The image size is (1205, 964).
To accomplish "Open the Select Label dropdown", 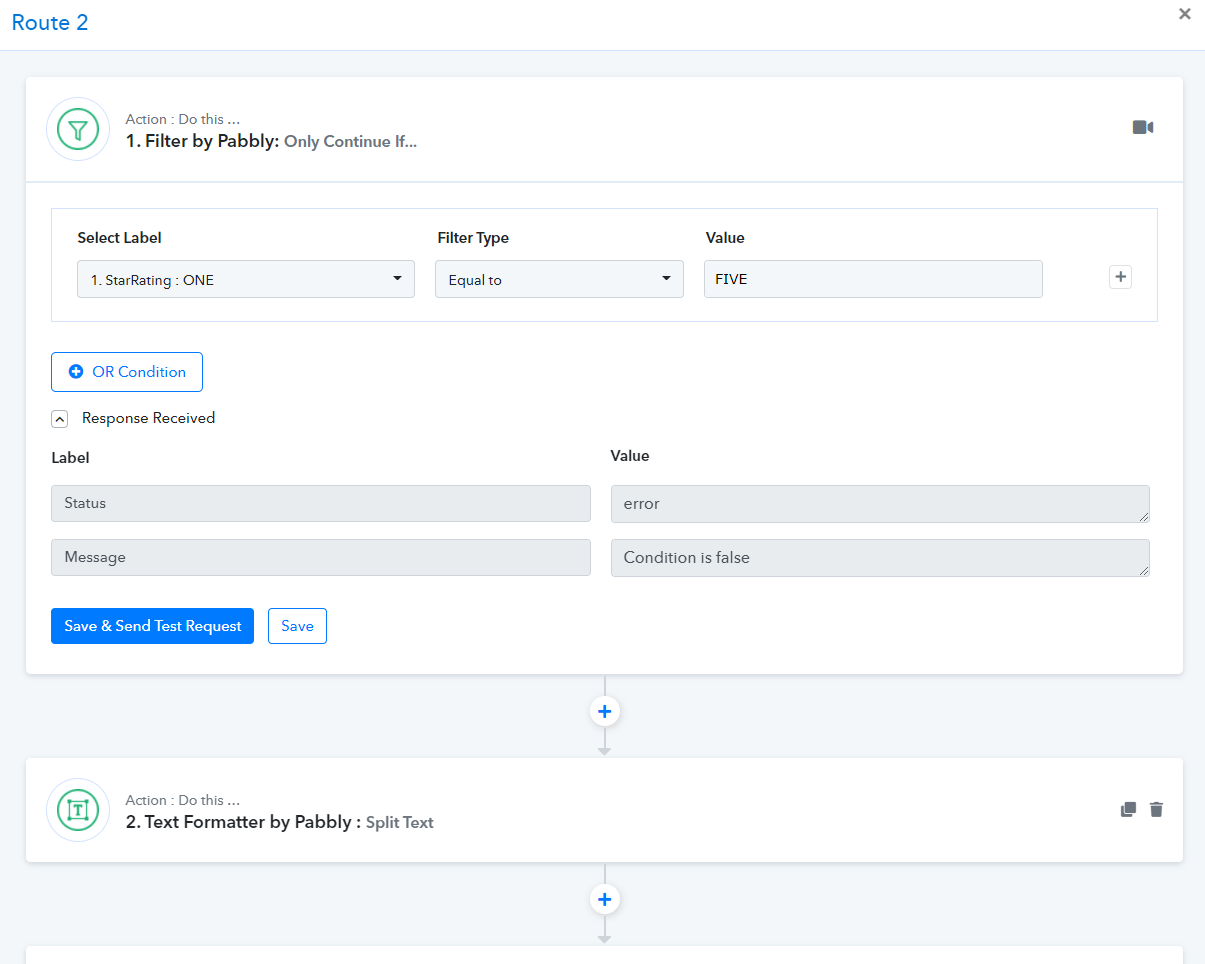I will point(246,280).
